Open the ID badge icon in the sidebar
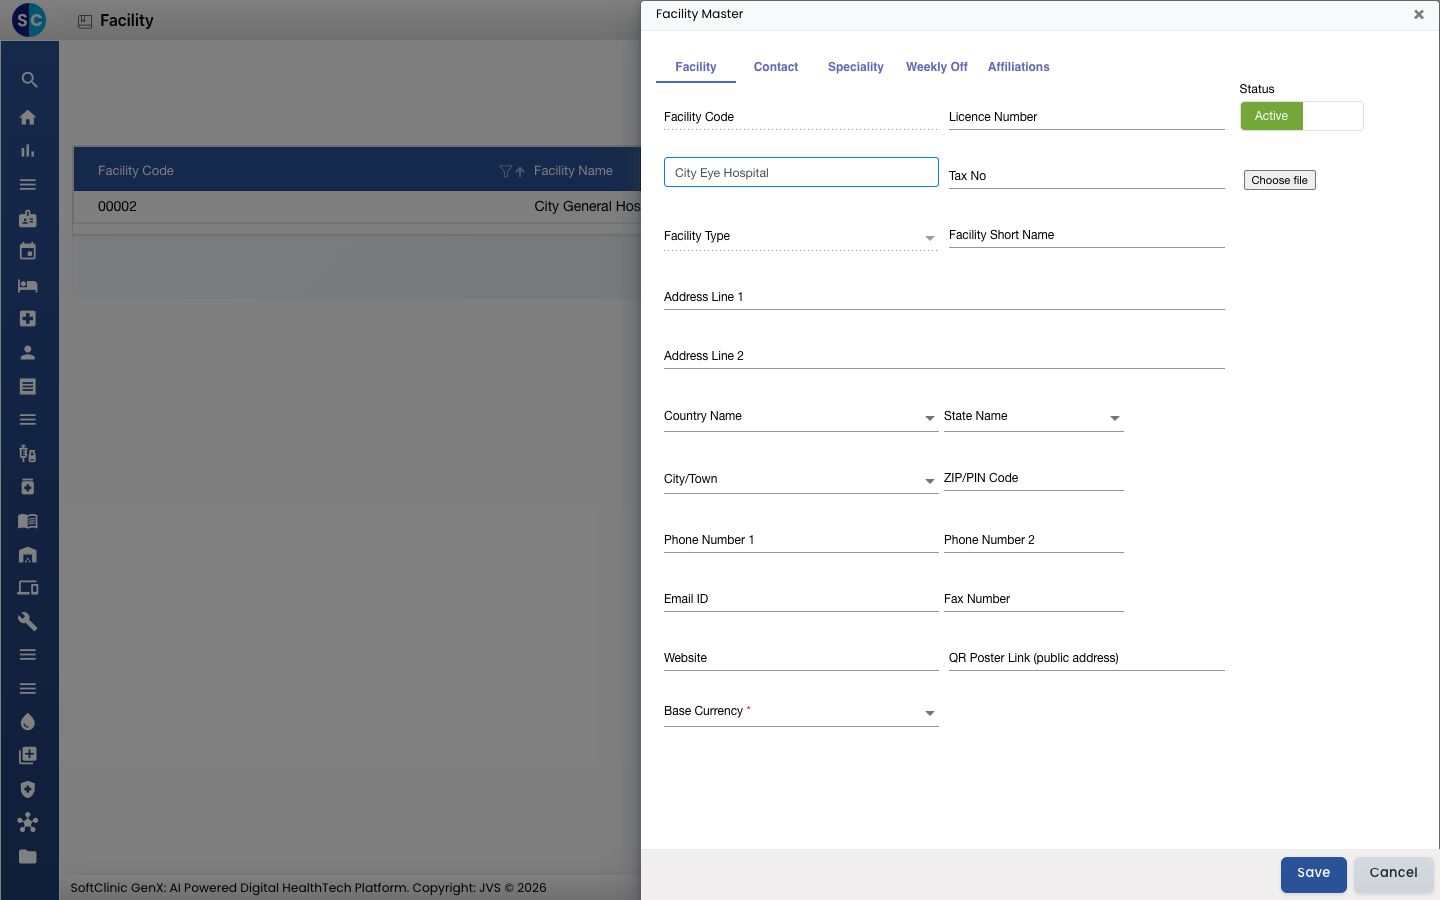Viewport: 1440px width, 900px height. (x=28, y=218)
